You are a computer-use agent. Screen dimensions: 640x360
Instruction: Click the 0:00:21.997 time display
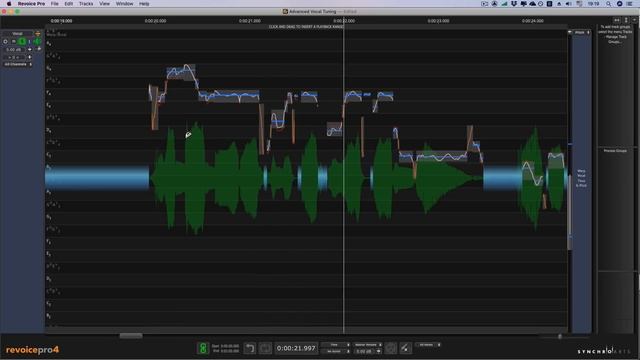pos(296,348)
